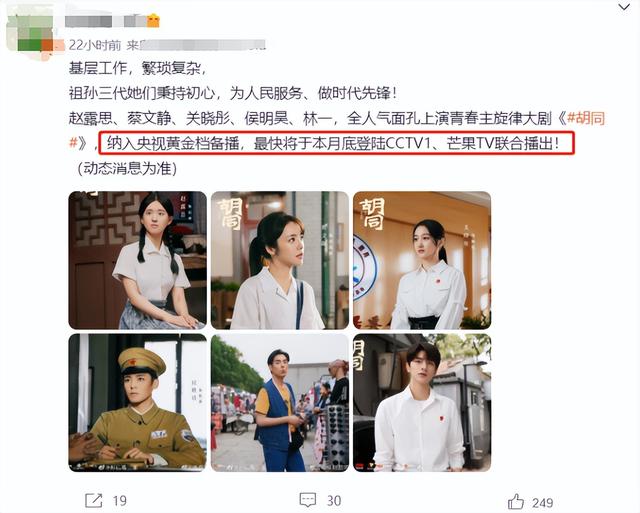
Task: Open photo of woman in white shirt indoors
Action: [422, 260]
